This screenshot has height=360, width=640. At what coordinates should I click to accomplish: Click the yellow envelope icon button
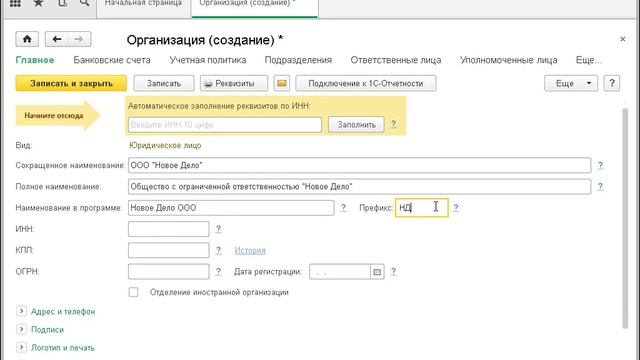coord(282,83)
